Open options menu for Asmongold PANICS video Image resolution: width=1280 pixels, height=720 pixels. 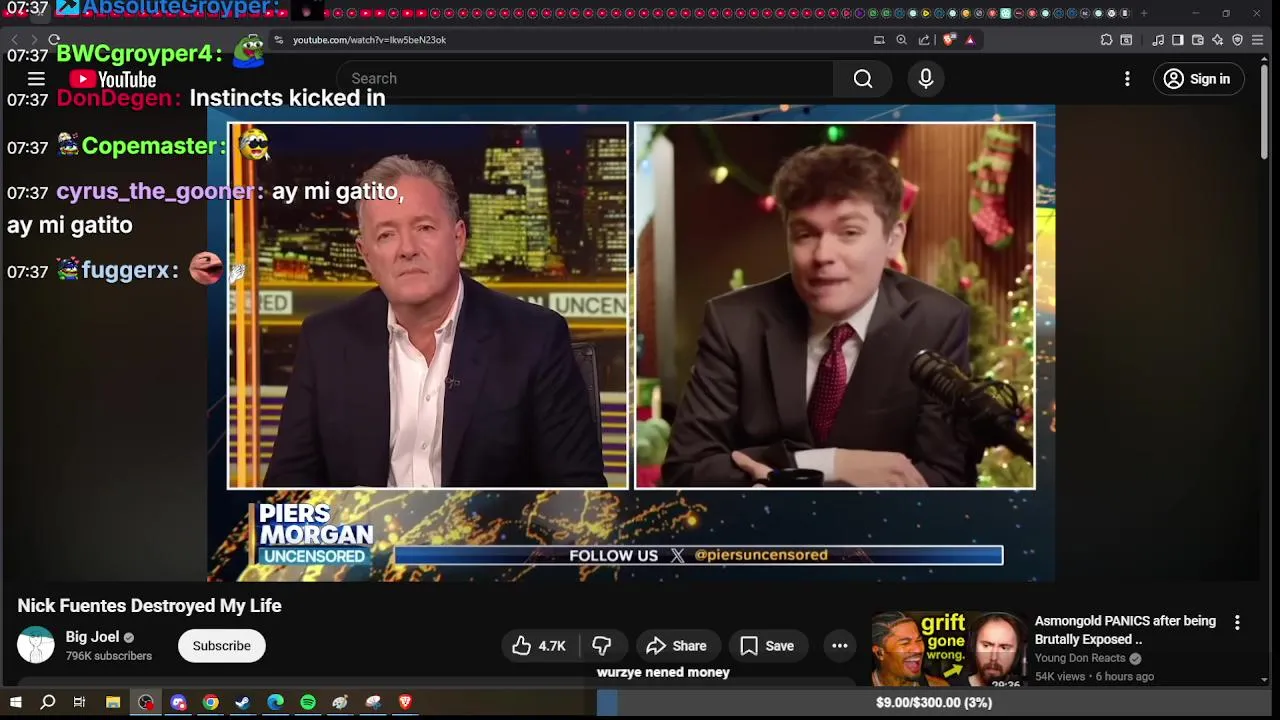coord(1237,622)
